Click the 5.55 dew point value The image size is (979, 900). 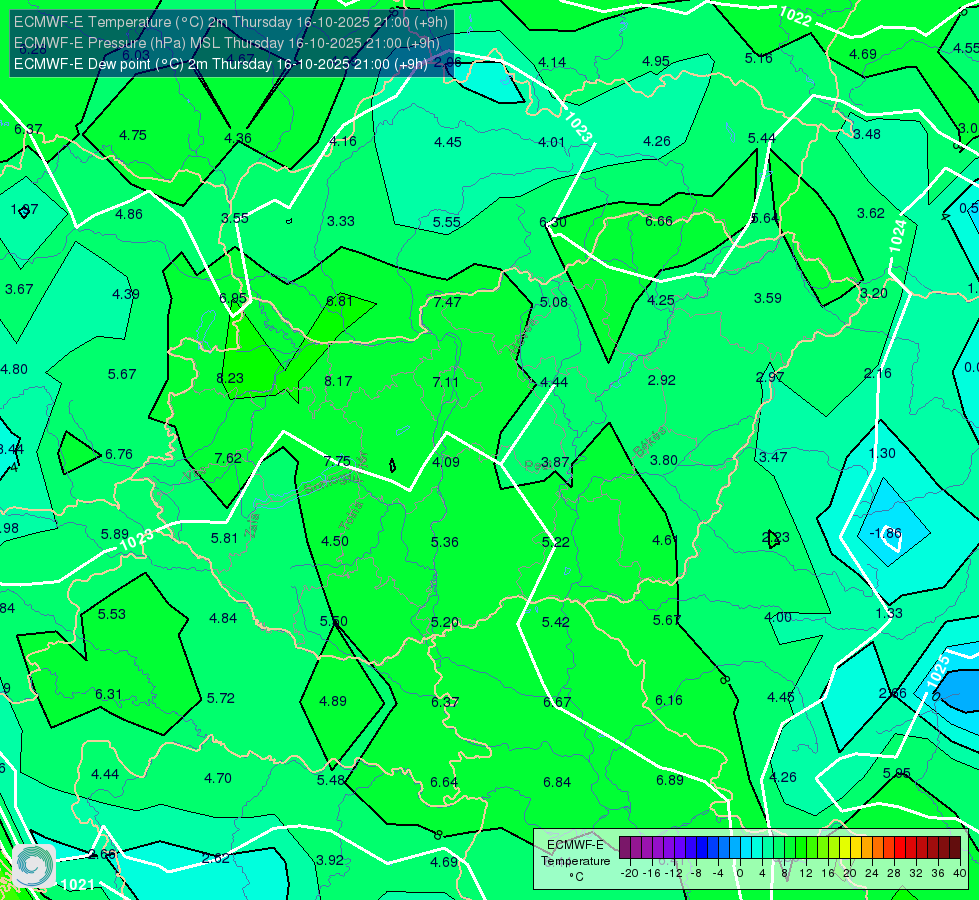447,222
